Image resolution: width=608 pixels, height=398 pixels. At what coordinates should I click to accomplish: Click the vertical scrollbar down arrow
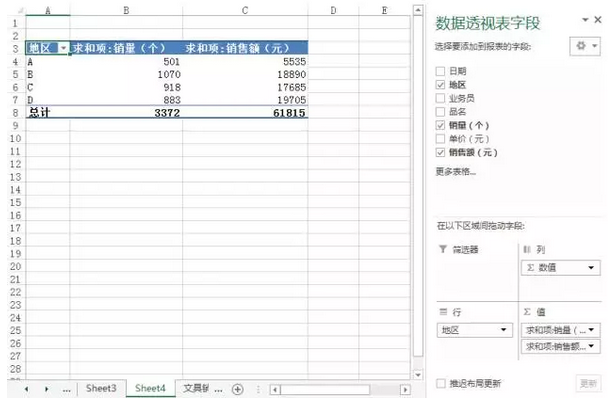(x=418, y=374)
